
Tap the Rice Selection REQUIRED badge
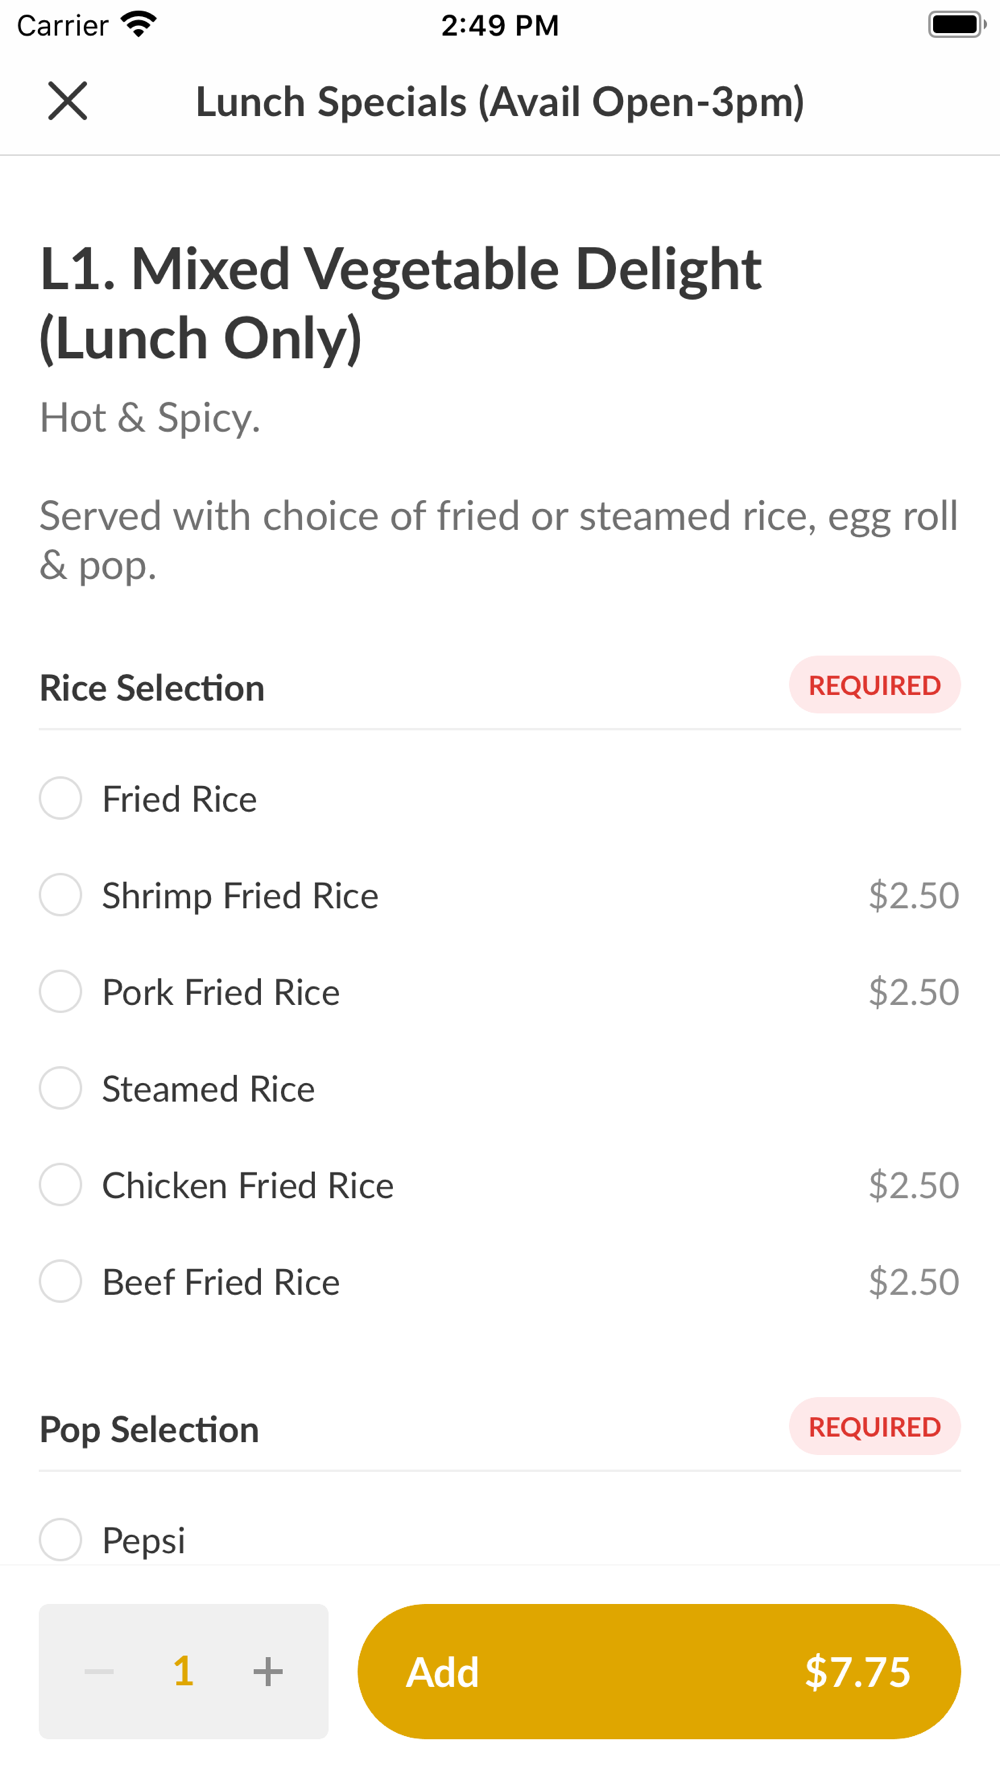tap(875, 685)
